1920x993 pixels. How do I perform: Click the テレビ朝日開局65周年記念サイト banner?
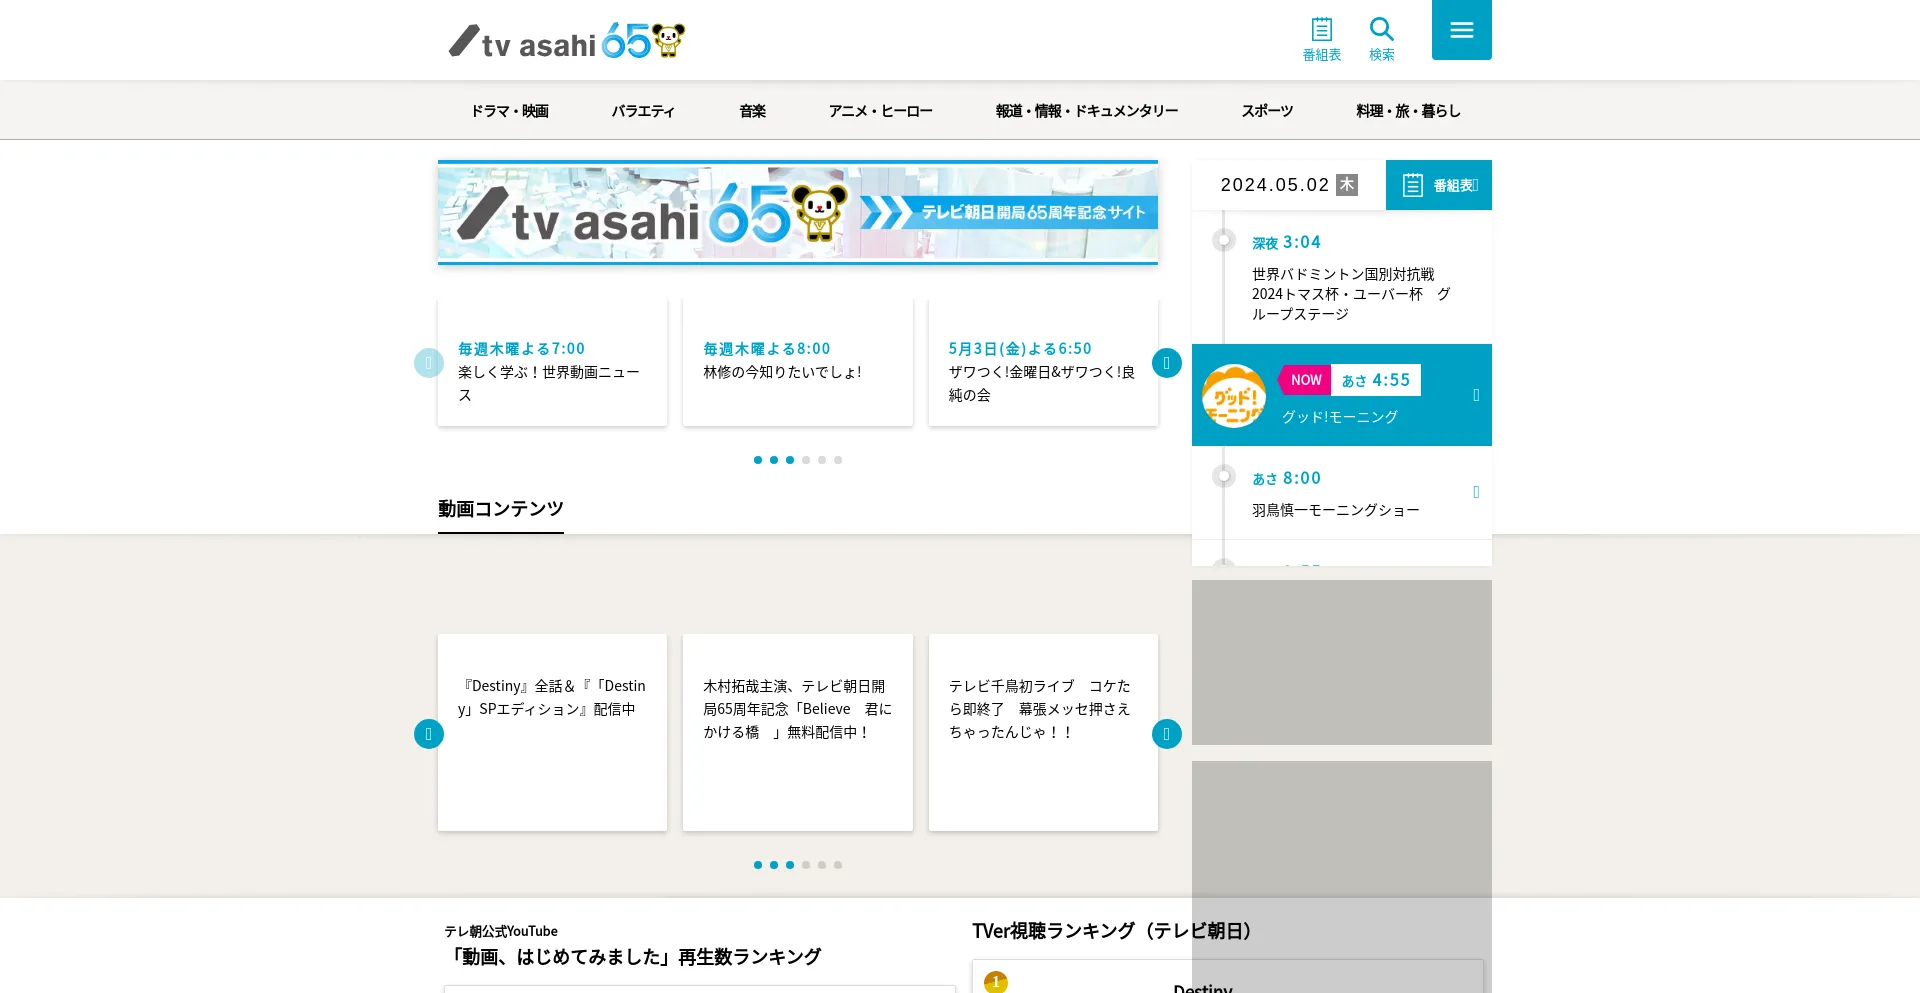tap(798, 213)
